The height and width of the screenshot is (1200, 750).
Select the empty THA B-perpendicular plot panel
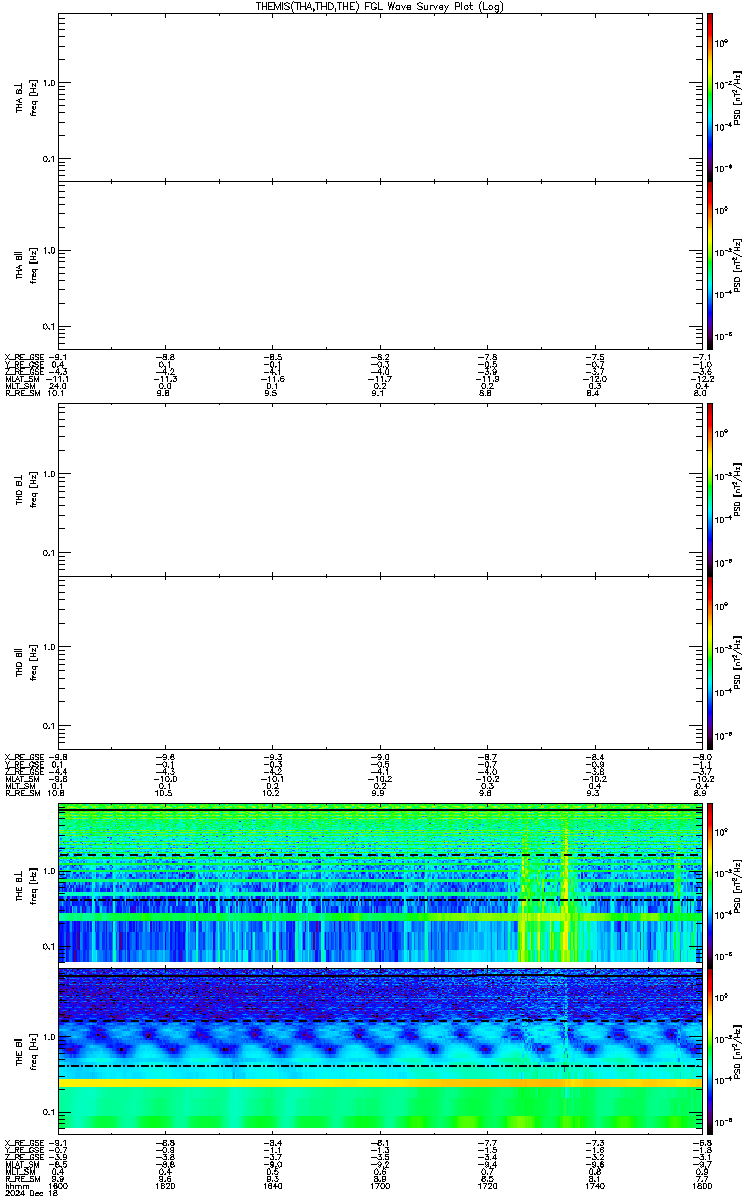pos(380,96)
